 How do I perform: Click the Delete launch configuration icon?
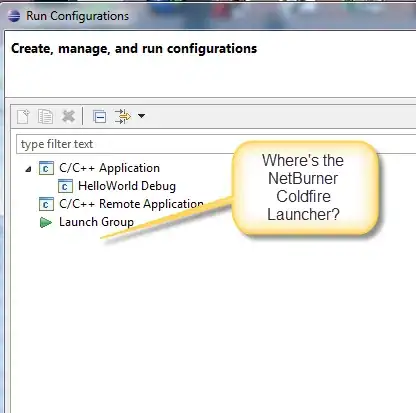click(68, 116)
